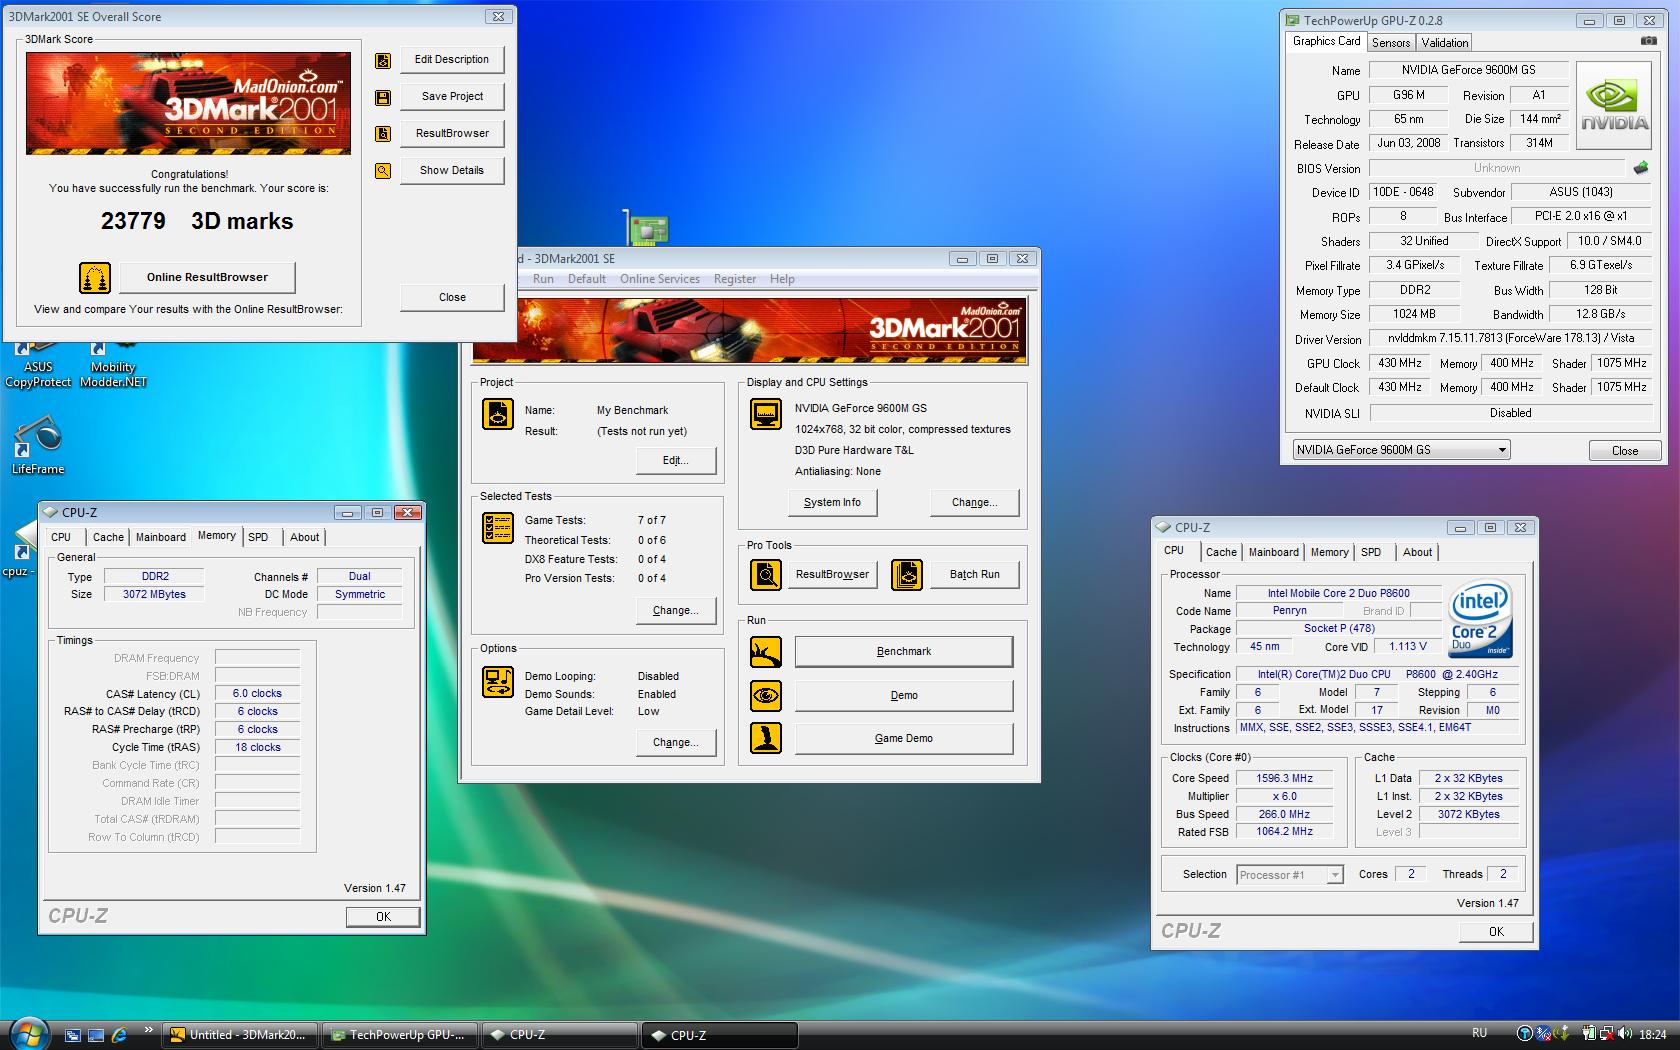The image size is (1680, 1050).
Task: Switch to TechPowerUp GPU-Z taskbar button
Action: click(x=399, y=1035)
